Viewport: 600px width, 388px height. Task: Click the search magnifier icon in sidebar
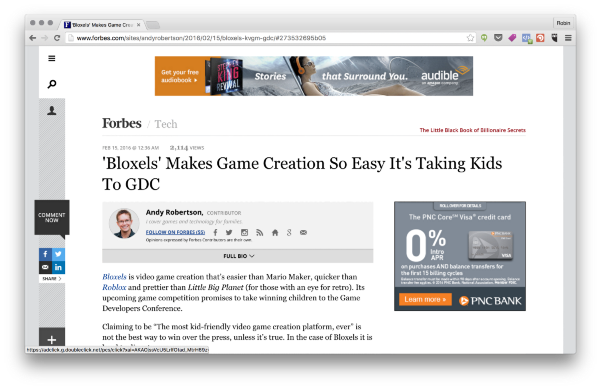pyautogui.click(x=52, y=84)
